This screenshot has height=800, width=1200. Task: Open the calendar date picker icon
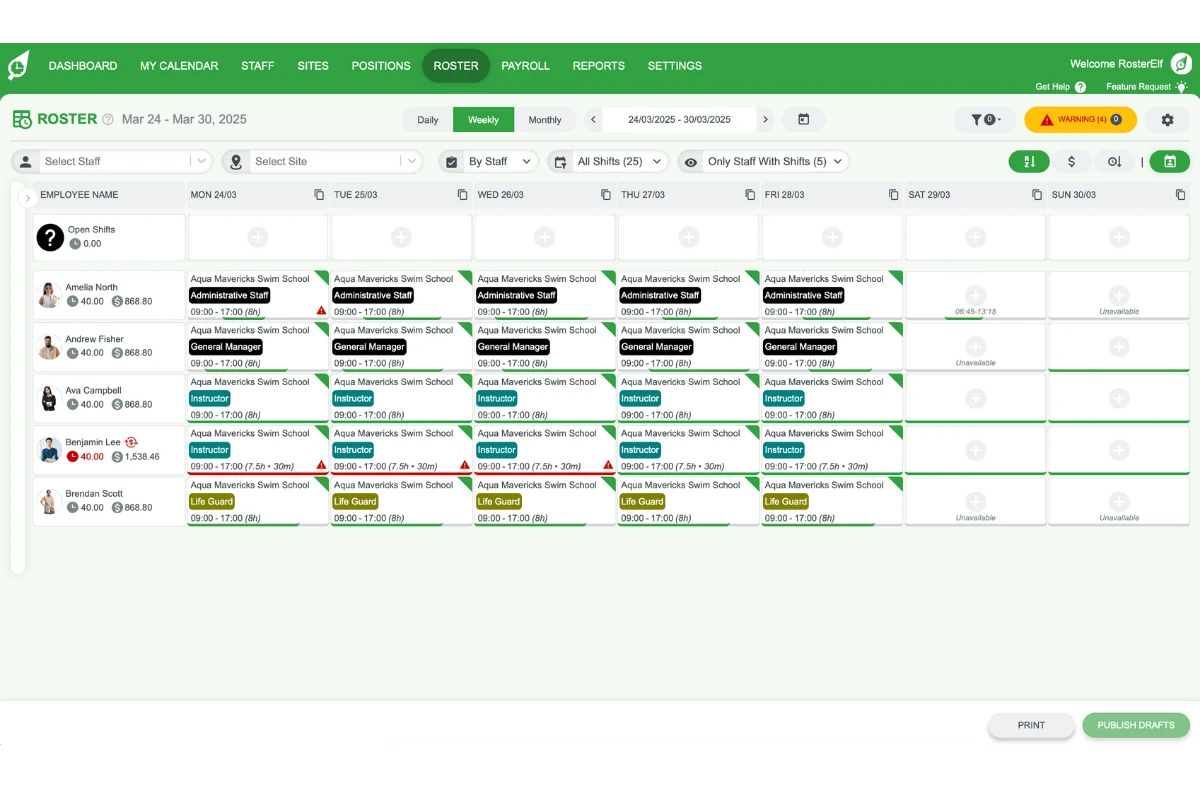(803, 120)
